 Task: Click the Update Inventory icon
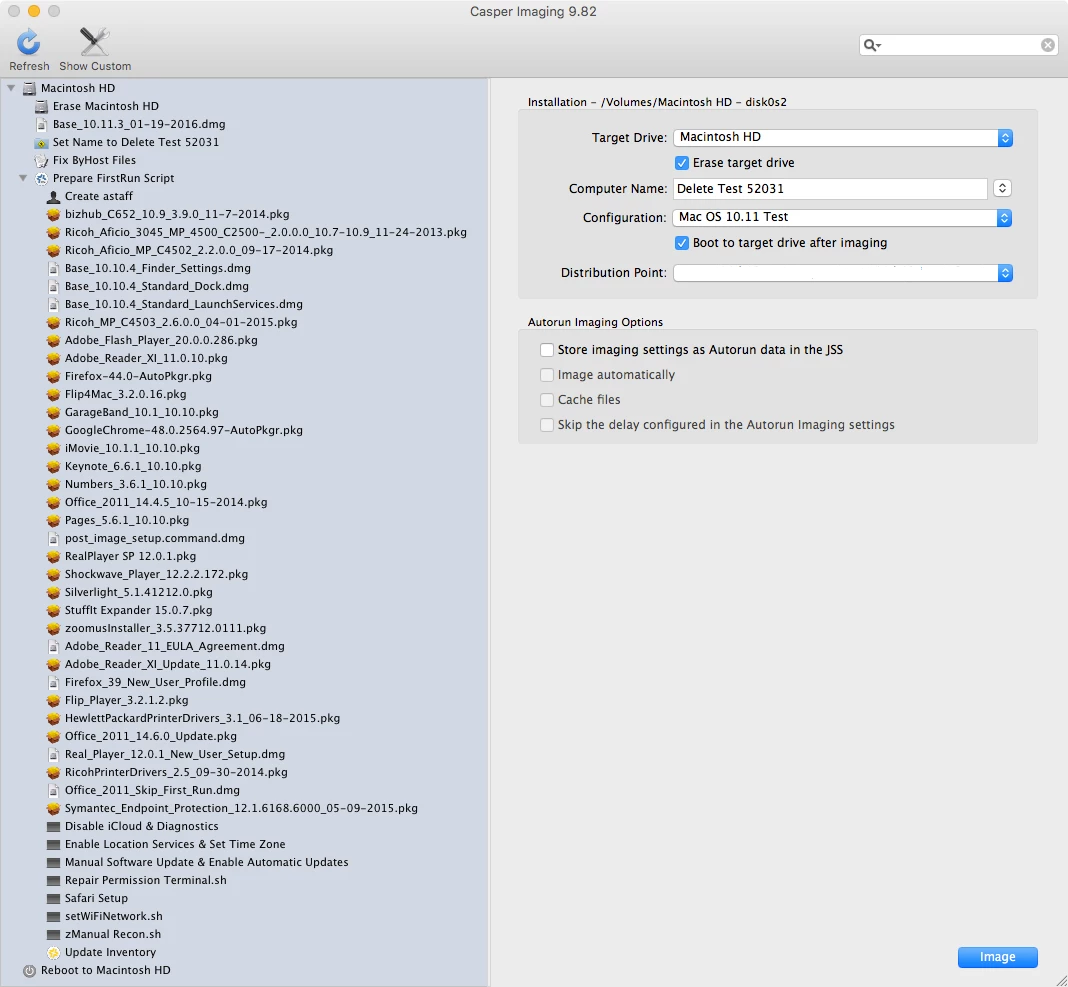[x=53, y=953]
